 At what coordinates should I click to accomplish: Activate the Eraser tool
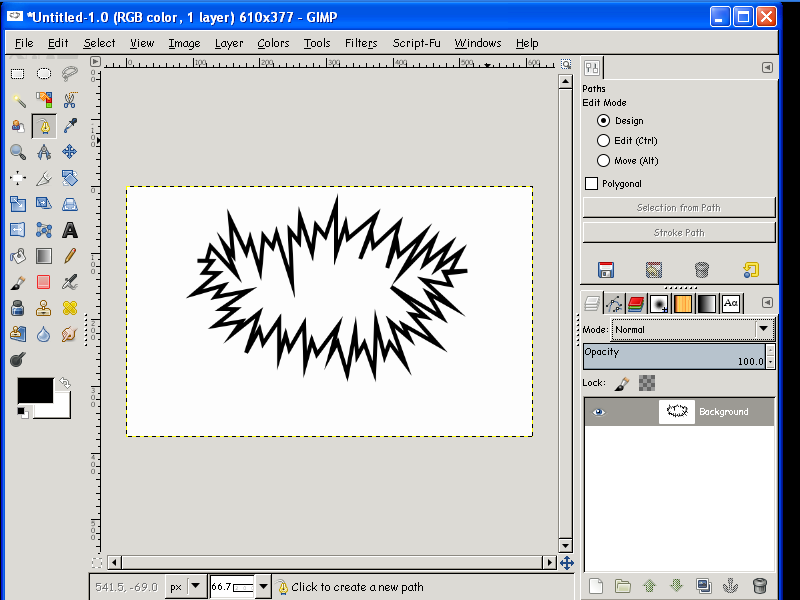click(43, 282)
